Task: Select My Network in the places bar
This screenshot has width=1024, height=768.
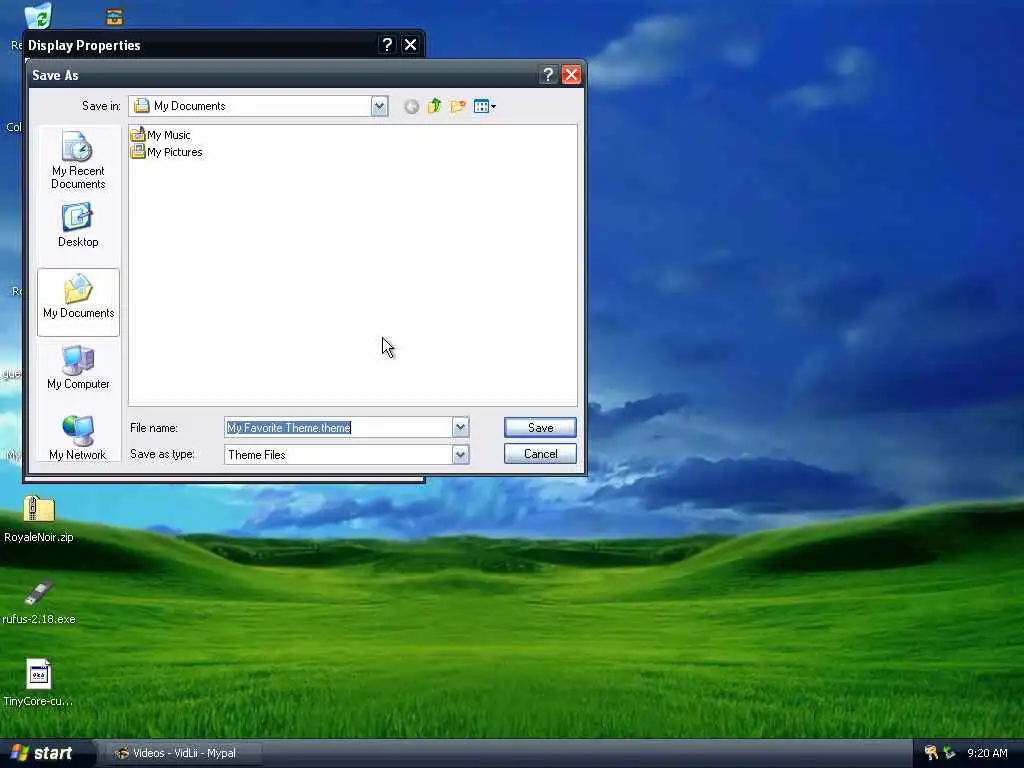Action: tap(78, 438)
